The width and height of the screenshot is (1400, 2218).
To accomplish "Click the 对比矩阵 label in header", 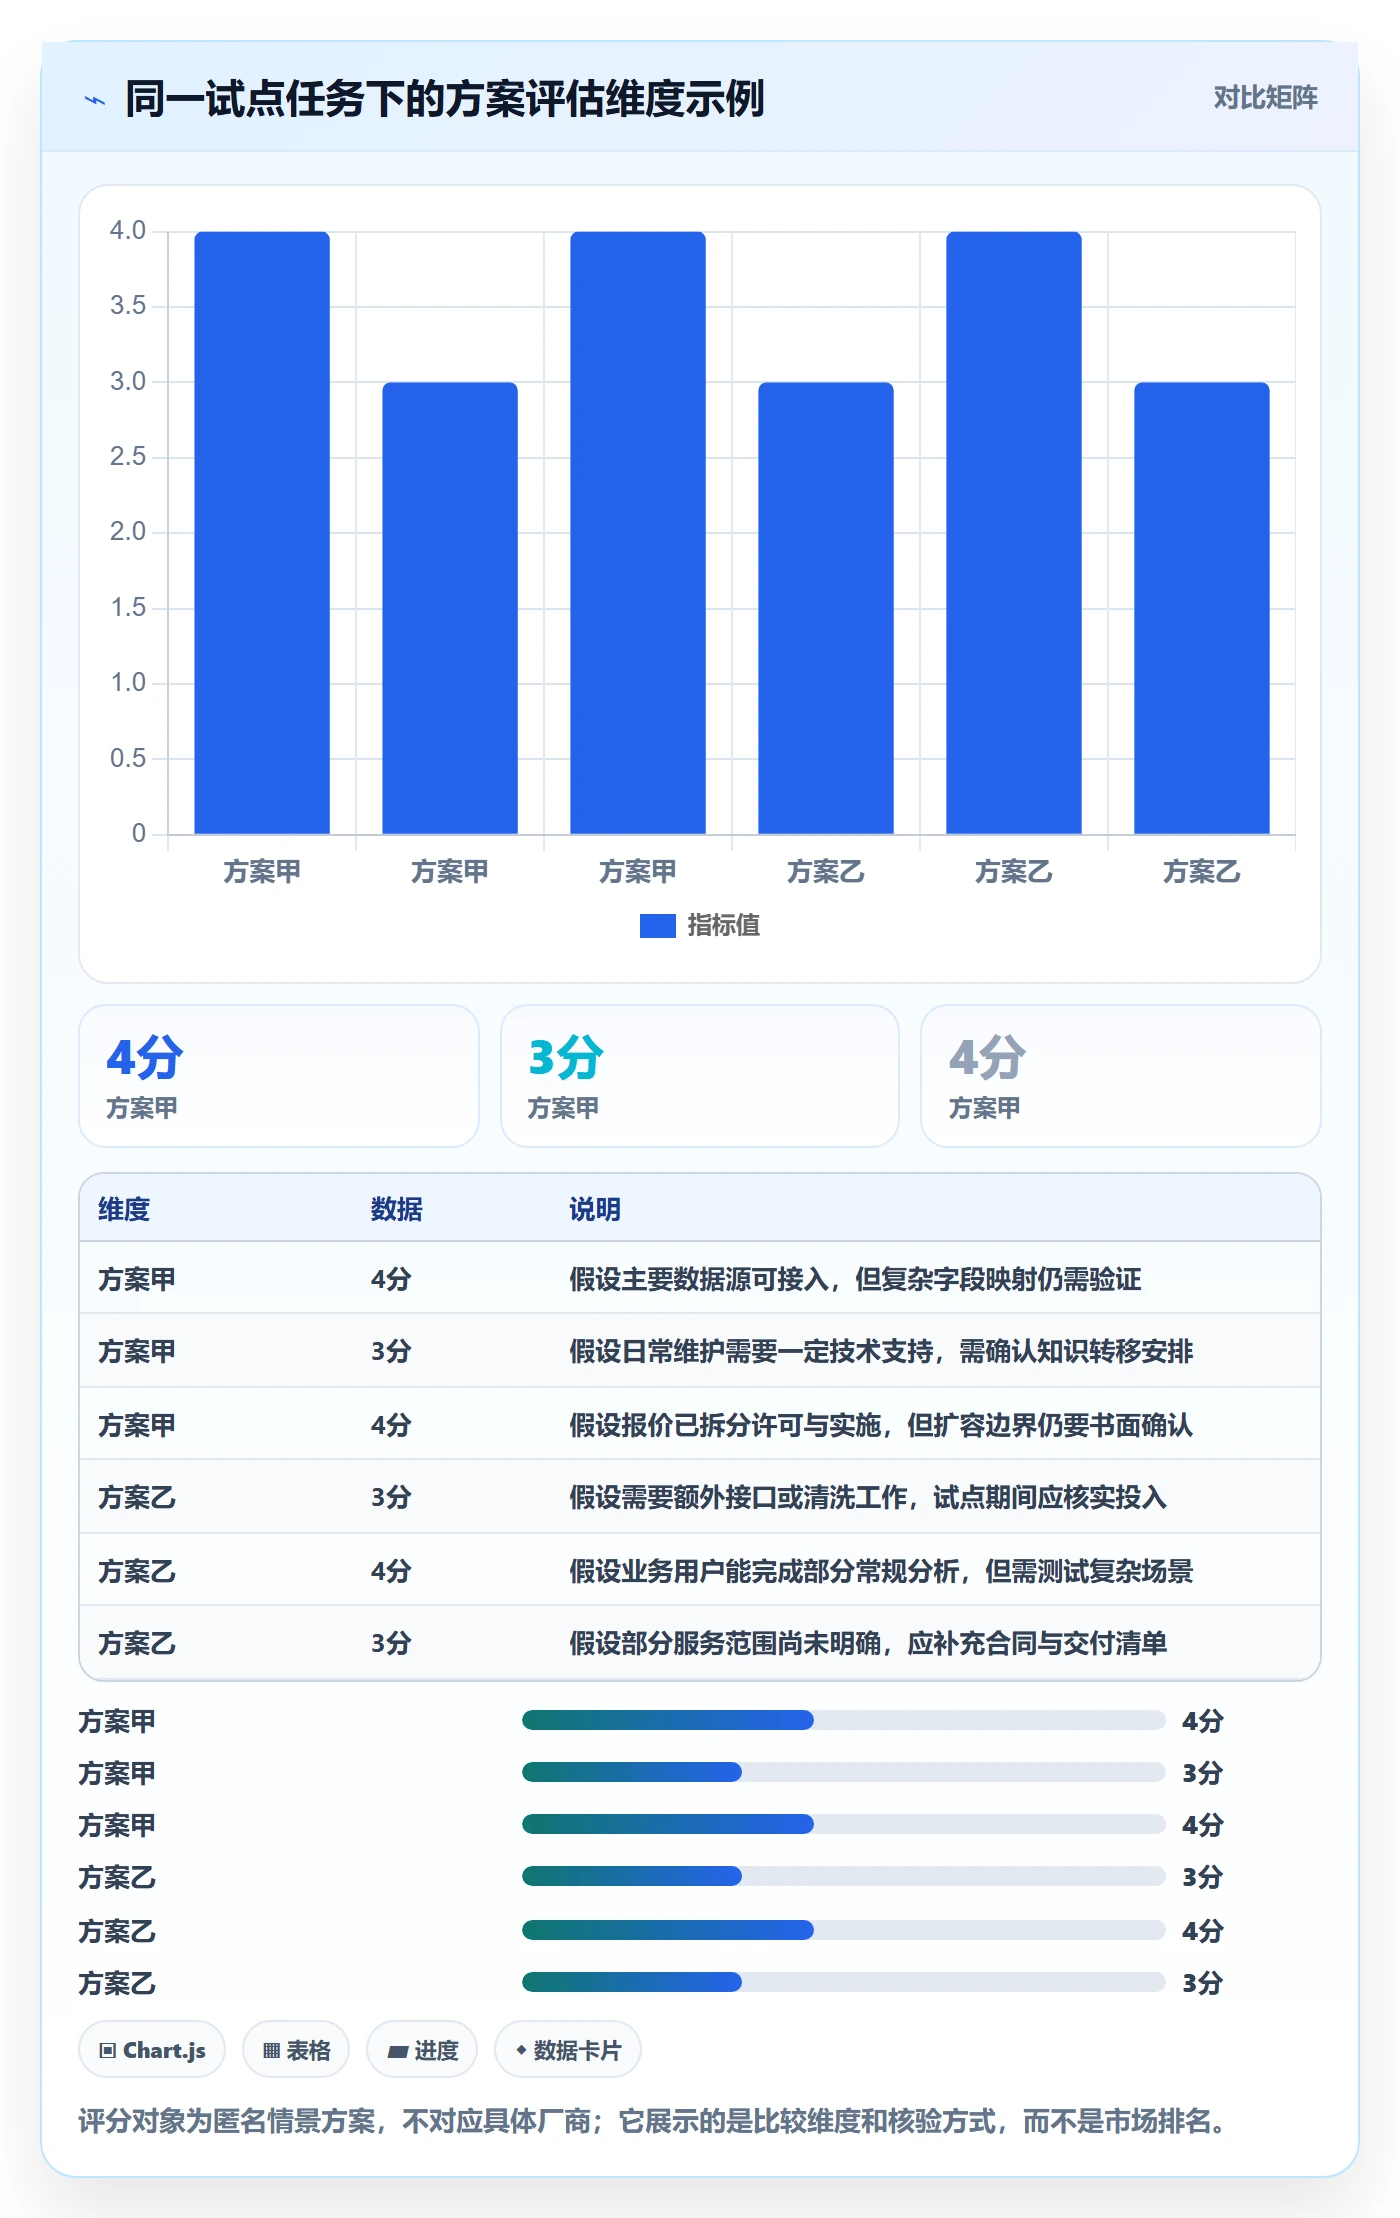I will click(1265, 97).
